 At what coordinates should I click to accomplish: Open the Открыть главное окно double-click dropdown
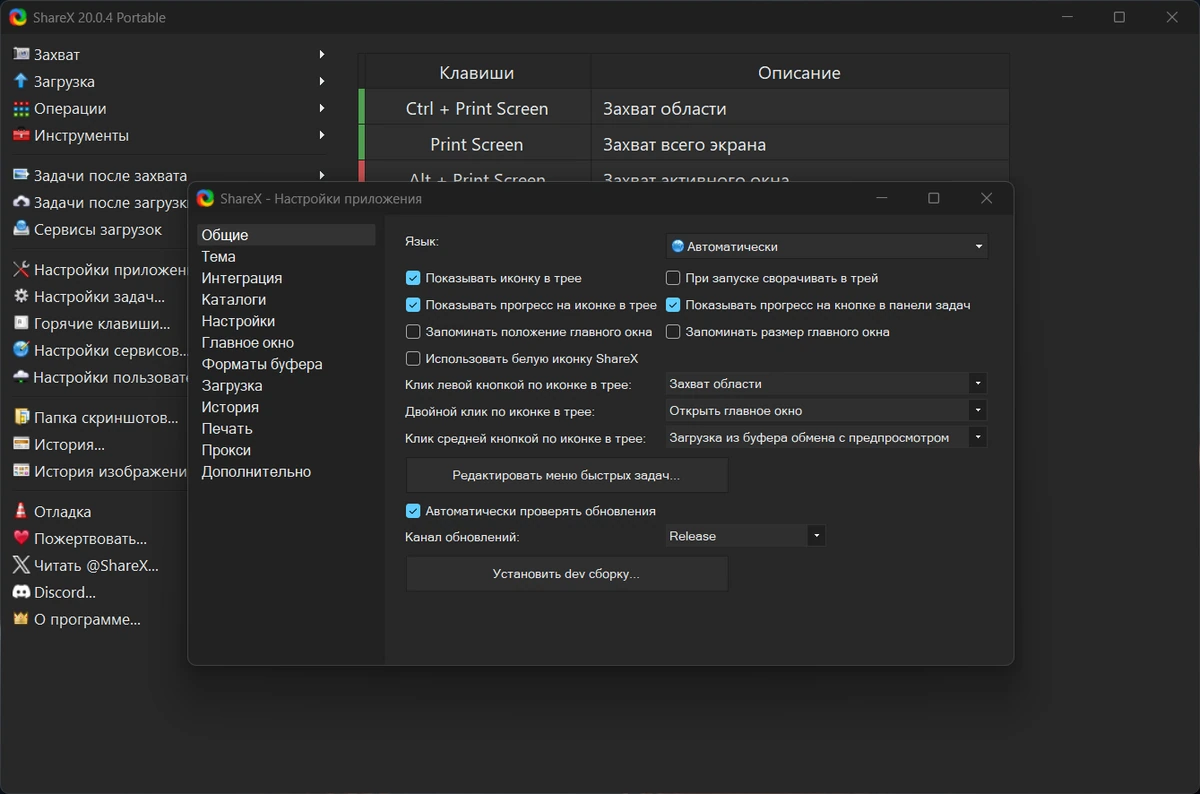click(827, 410)
